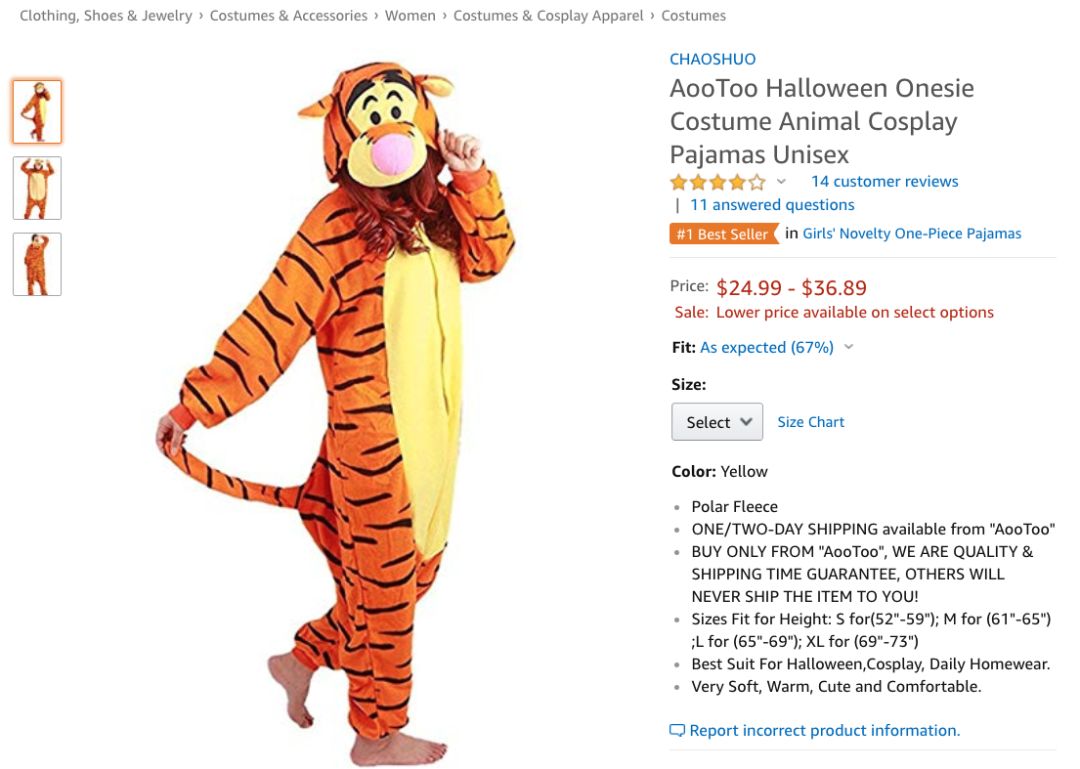Go to Costumes & Accessories breadcrumb

(288, 16)
